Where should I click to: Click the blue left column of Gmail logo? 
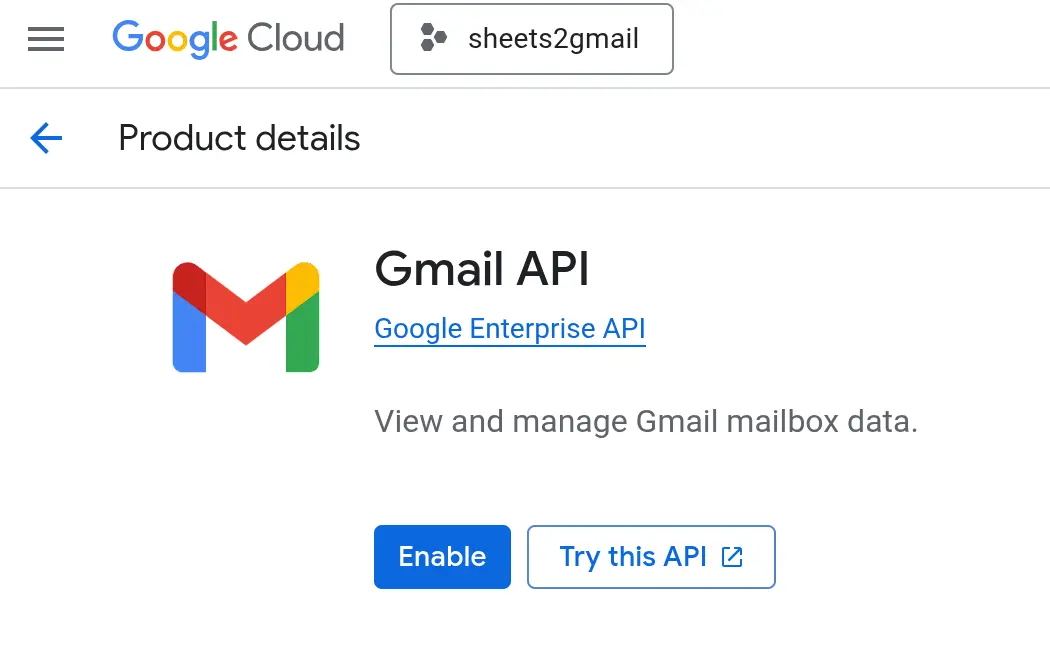189,335
